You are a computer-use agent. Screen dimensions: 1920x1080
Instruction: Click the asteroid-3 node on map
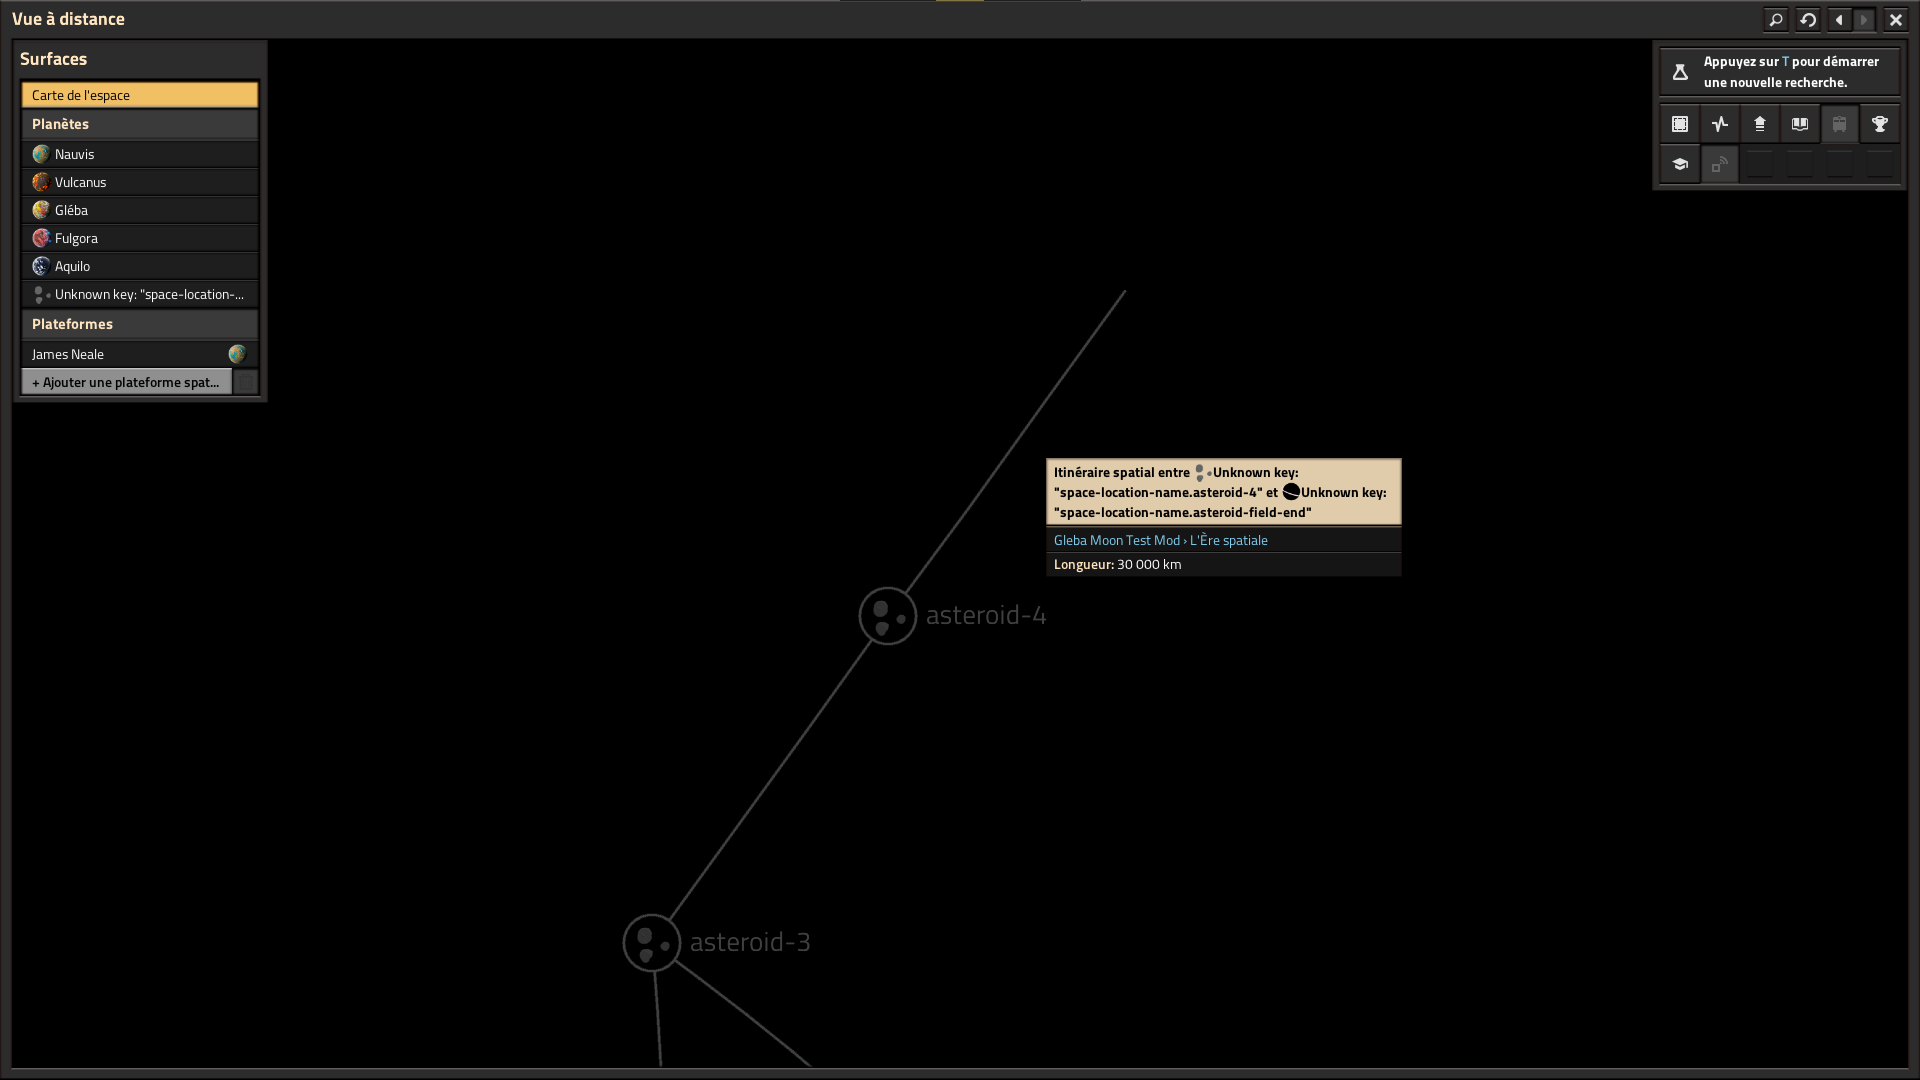pos(652,943)
